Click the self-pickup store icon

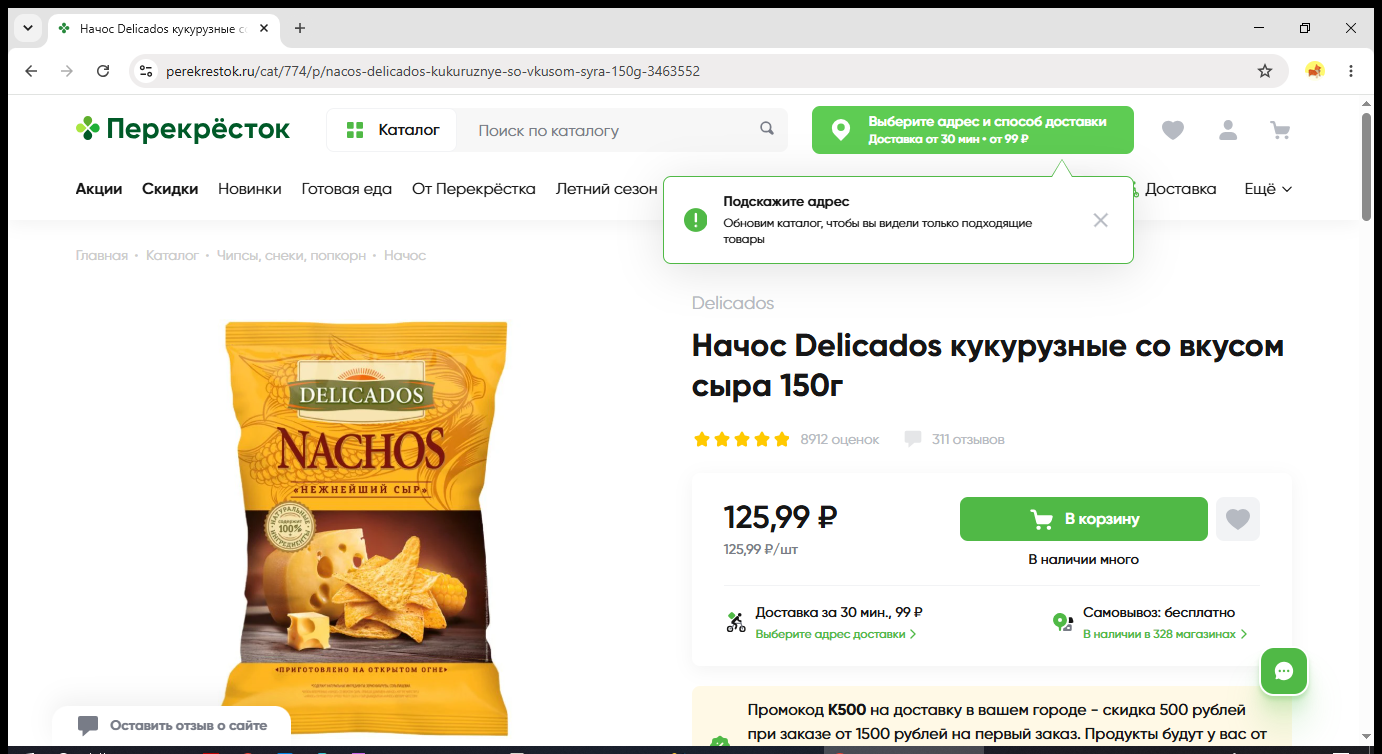[x=1063, y=622]
